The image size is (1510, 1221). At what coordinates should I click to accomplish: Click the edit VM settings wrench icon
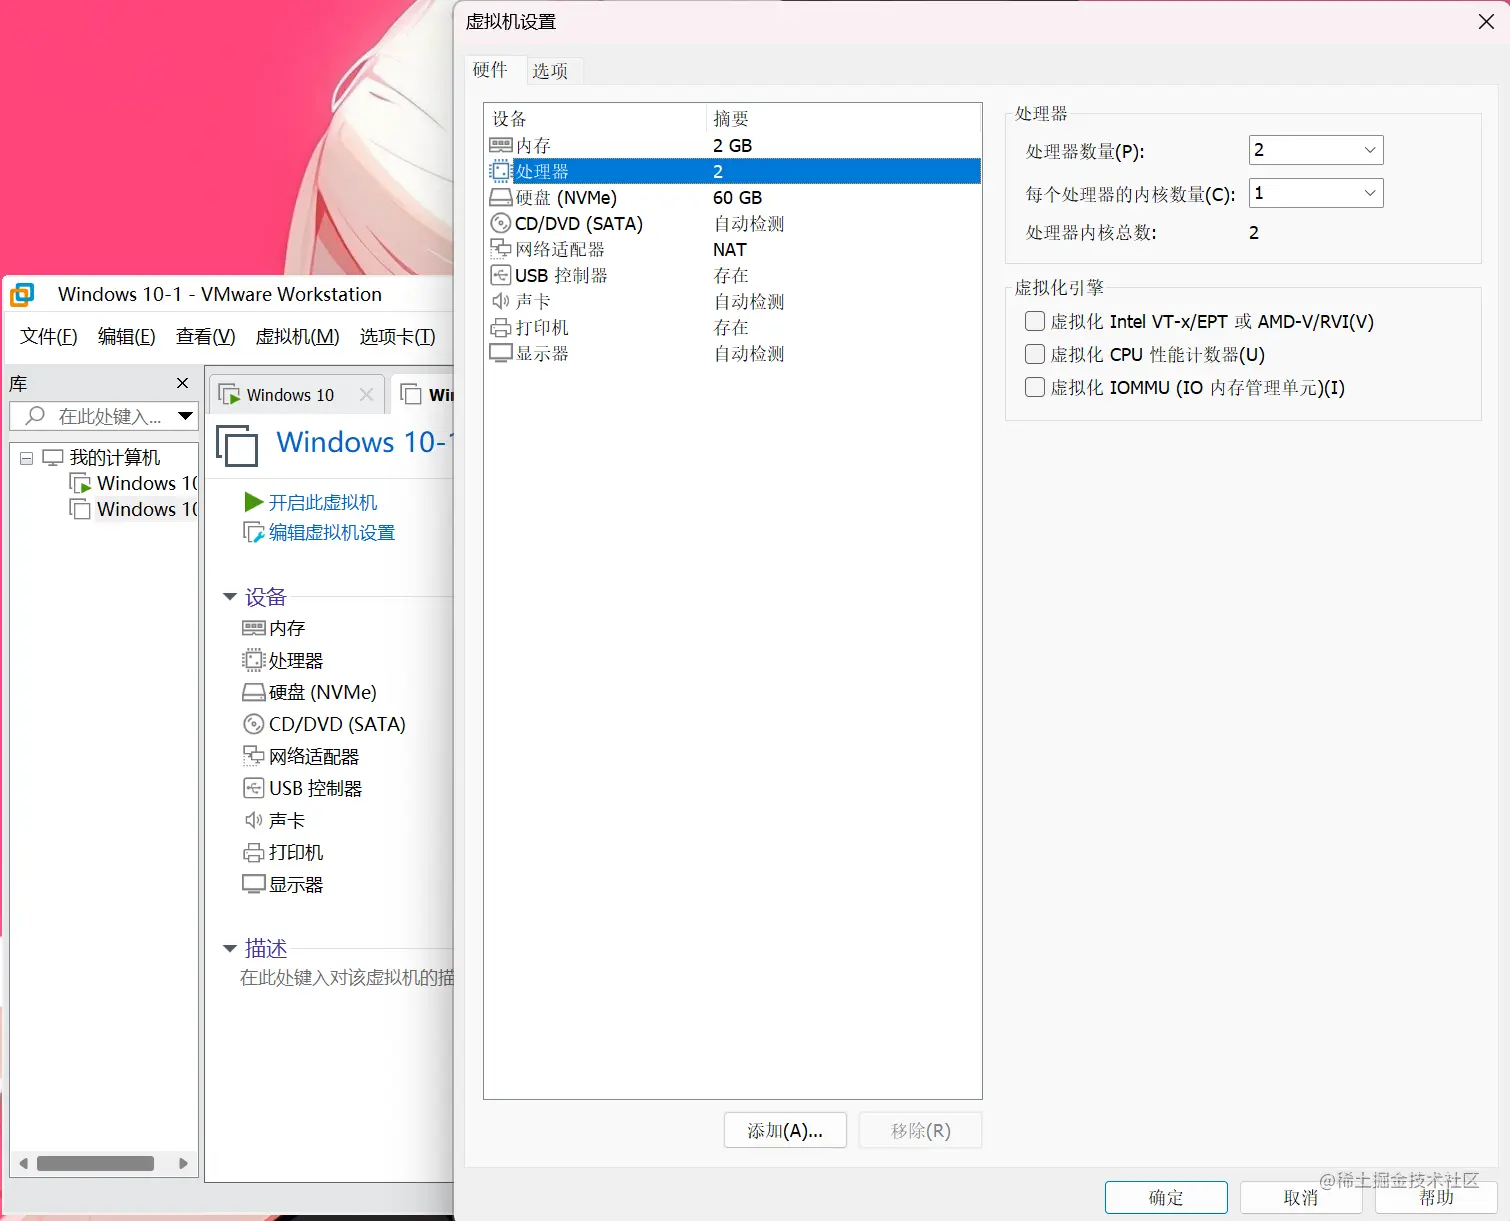[254, 533]
